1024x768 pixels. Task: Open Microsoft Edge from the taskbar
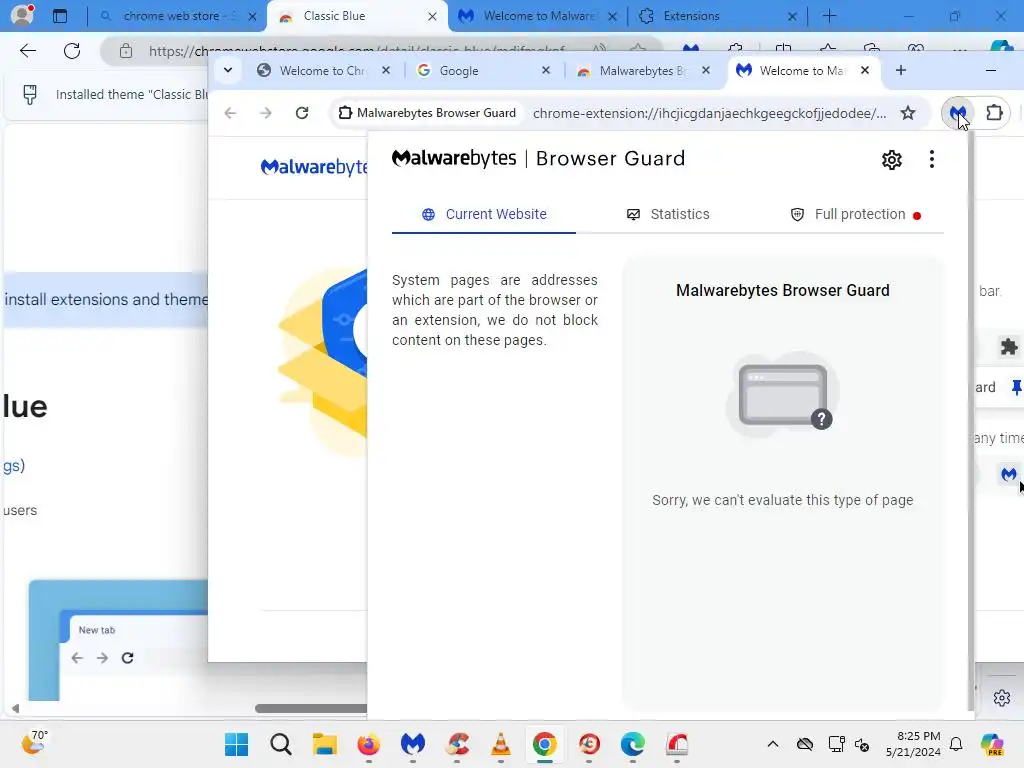632,744
